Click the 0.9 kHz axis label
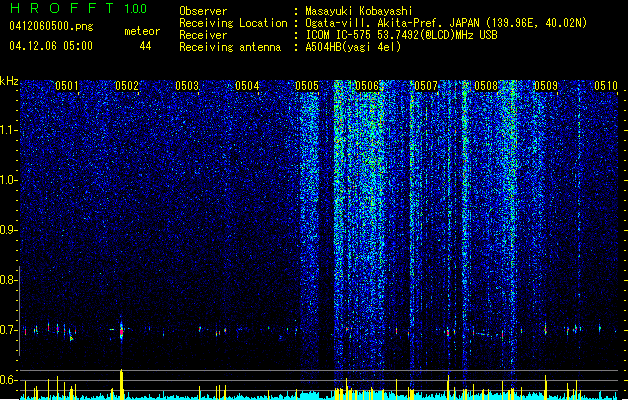 8,230
